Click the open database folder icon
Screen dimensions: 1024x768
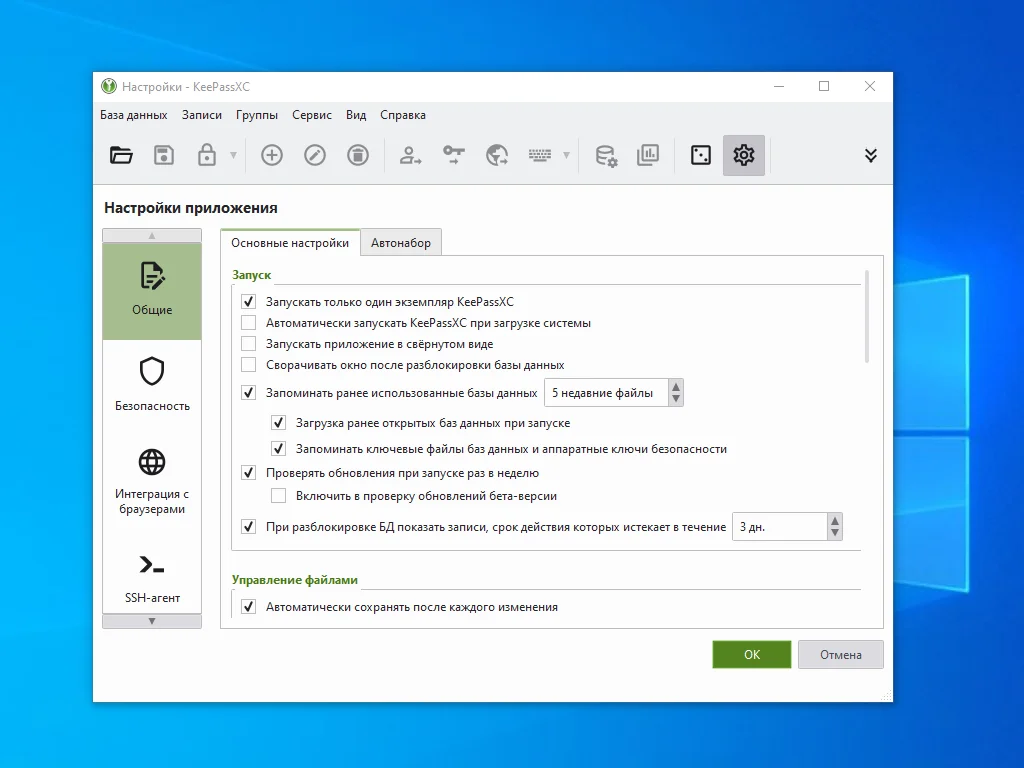(x=121, y=155)
